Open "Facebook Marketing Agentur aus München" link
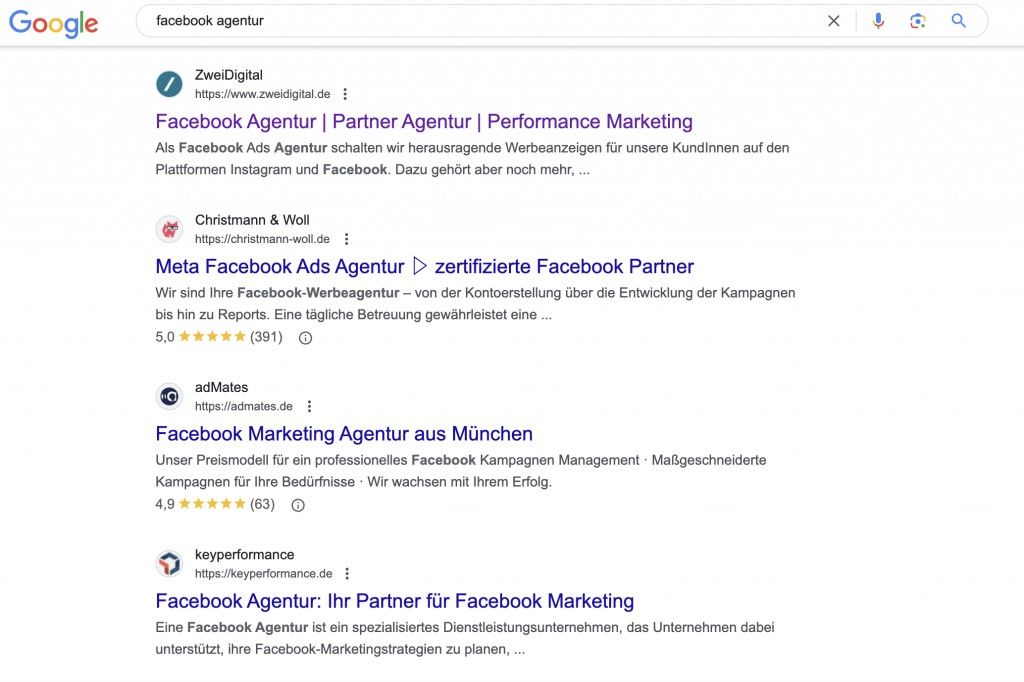The image size is (1024, 682). pyautogui.click(x=344, y=434)
